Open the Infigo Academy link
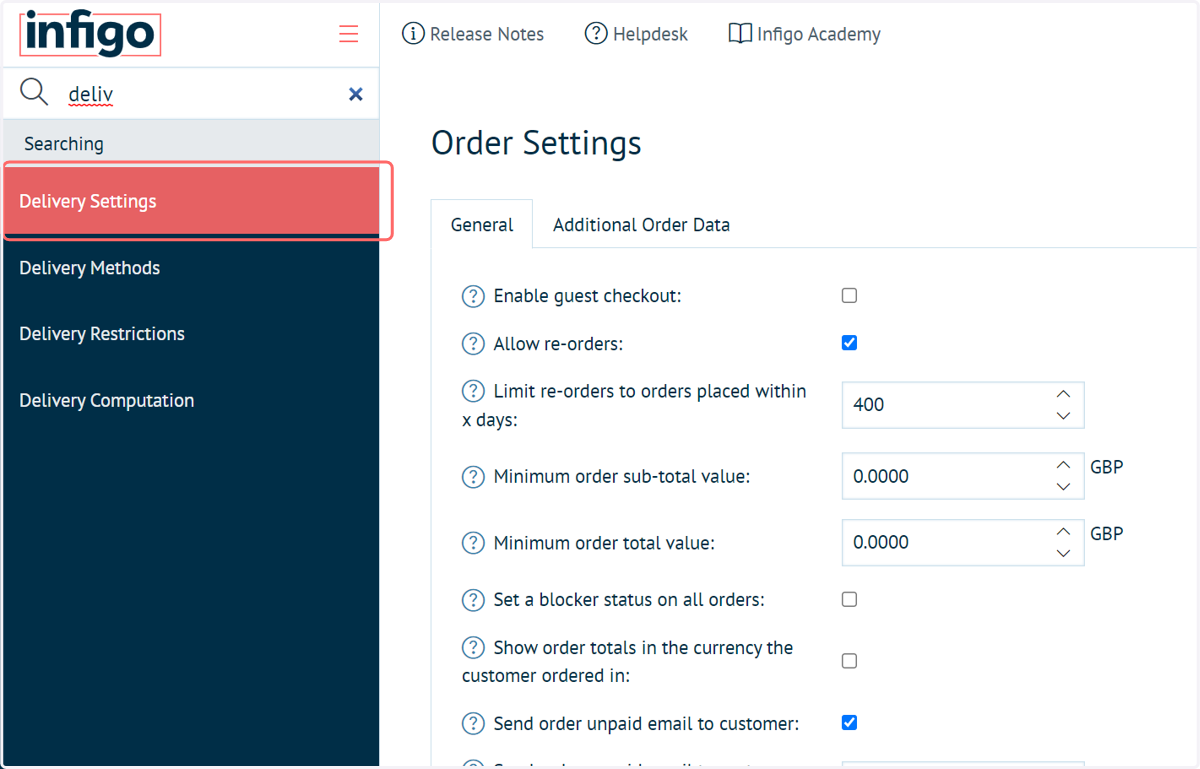 point(819,34)
